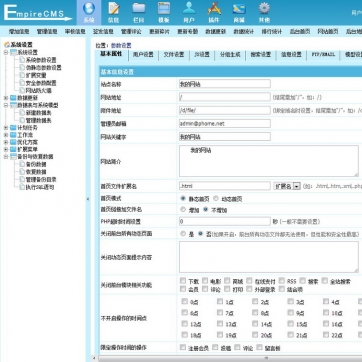The height and width of the screenshot is (362, 362).
Task: Open 增加信息 in the shortcut bar
Action: [x=19, y=32]
